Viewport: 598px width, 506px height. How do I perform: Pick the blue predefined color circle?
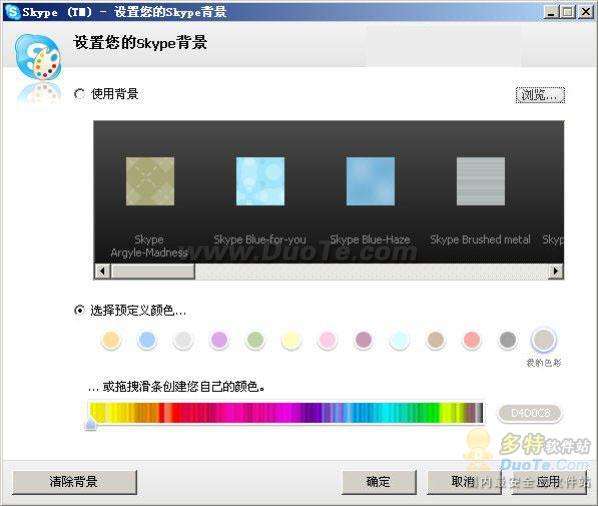tap(147, 339)
